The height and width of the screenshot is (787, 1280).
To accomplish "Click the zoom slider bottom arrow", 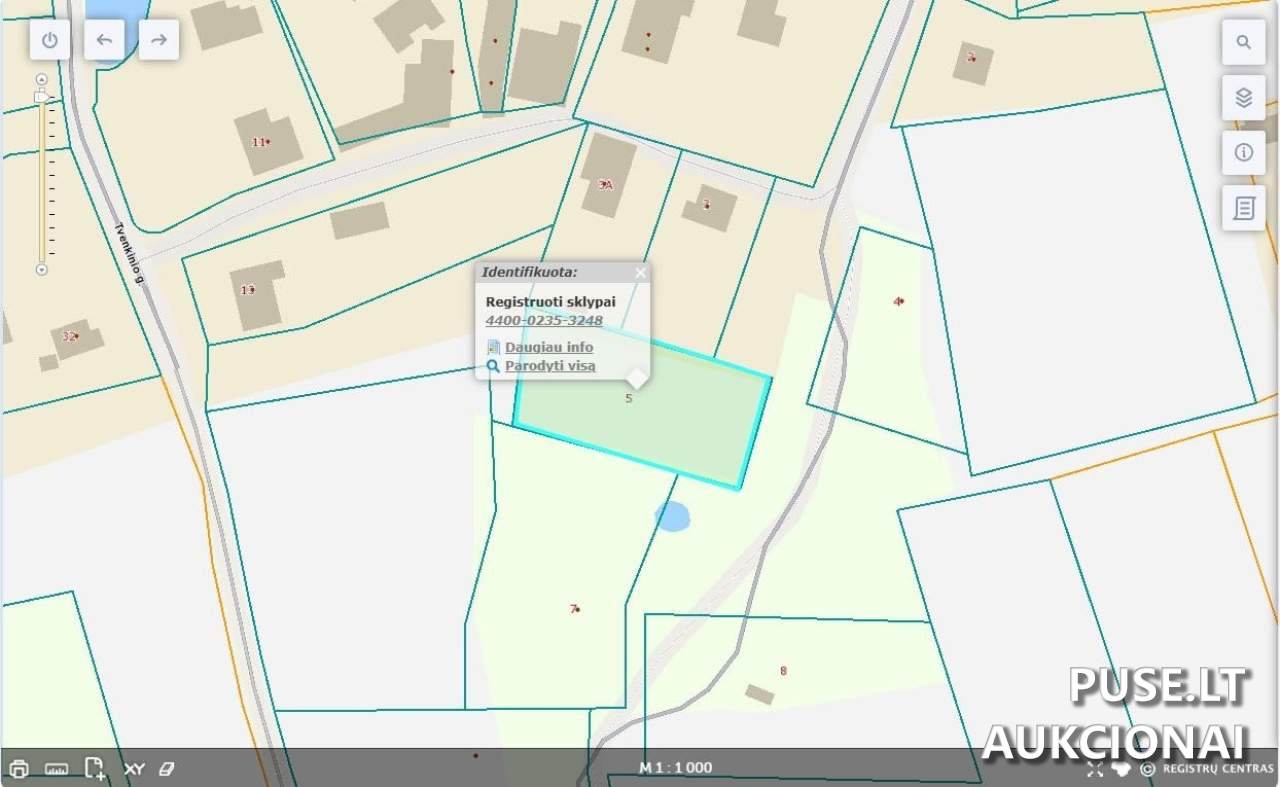I will (41, 270).
